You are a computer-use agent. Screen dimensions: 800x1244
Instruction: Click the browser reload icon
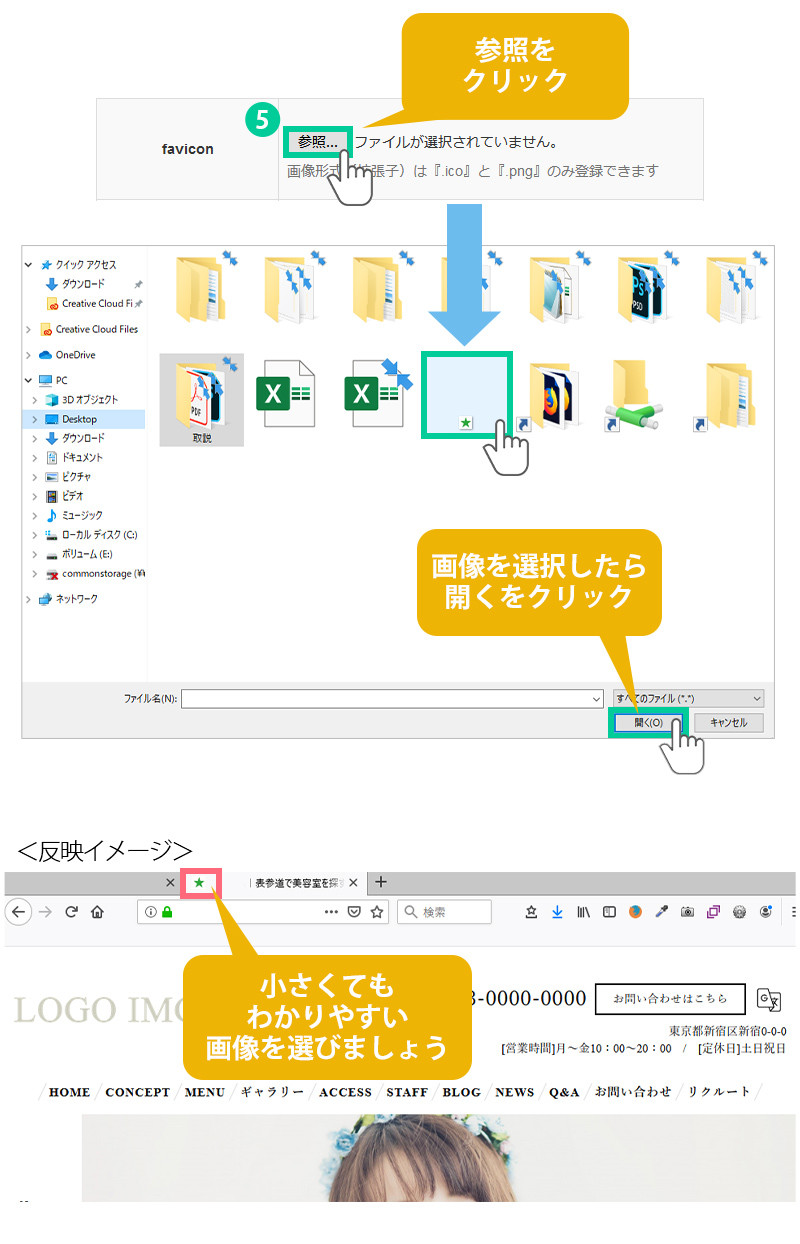tap(71, 912)
